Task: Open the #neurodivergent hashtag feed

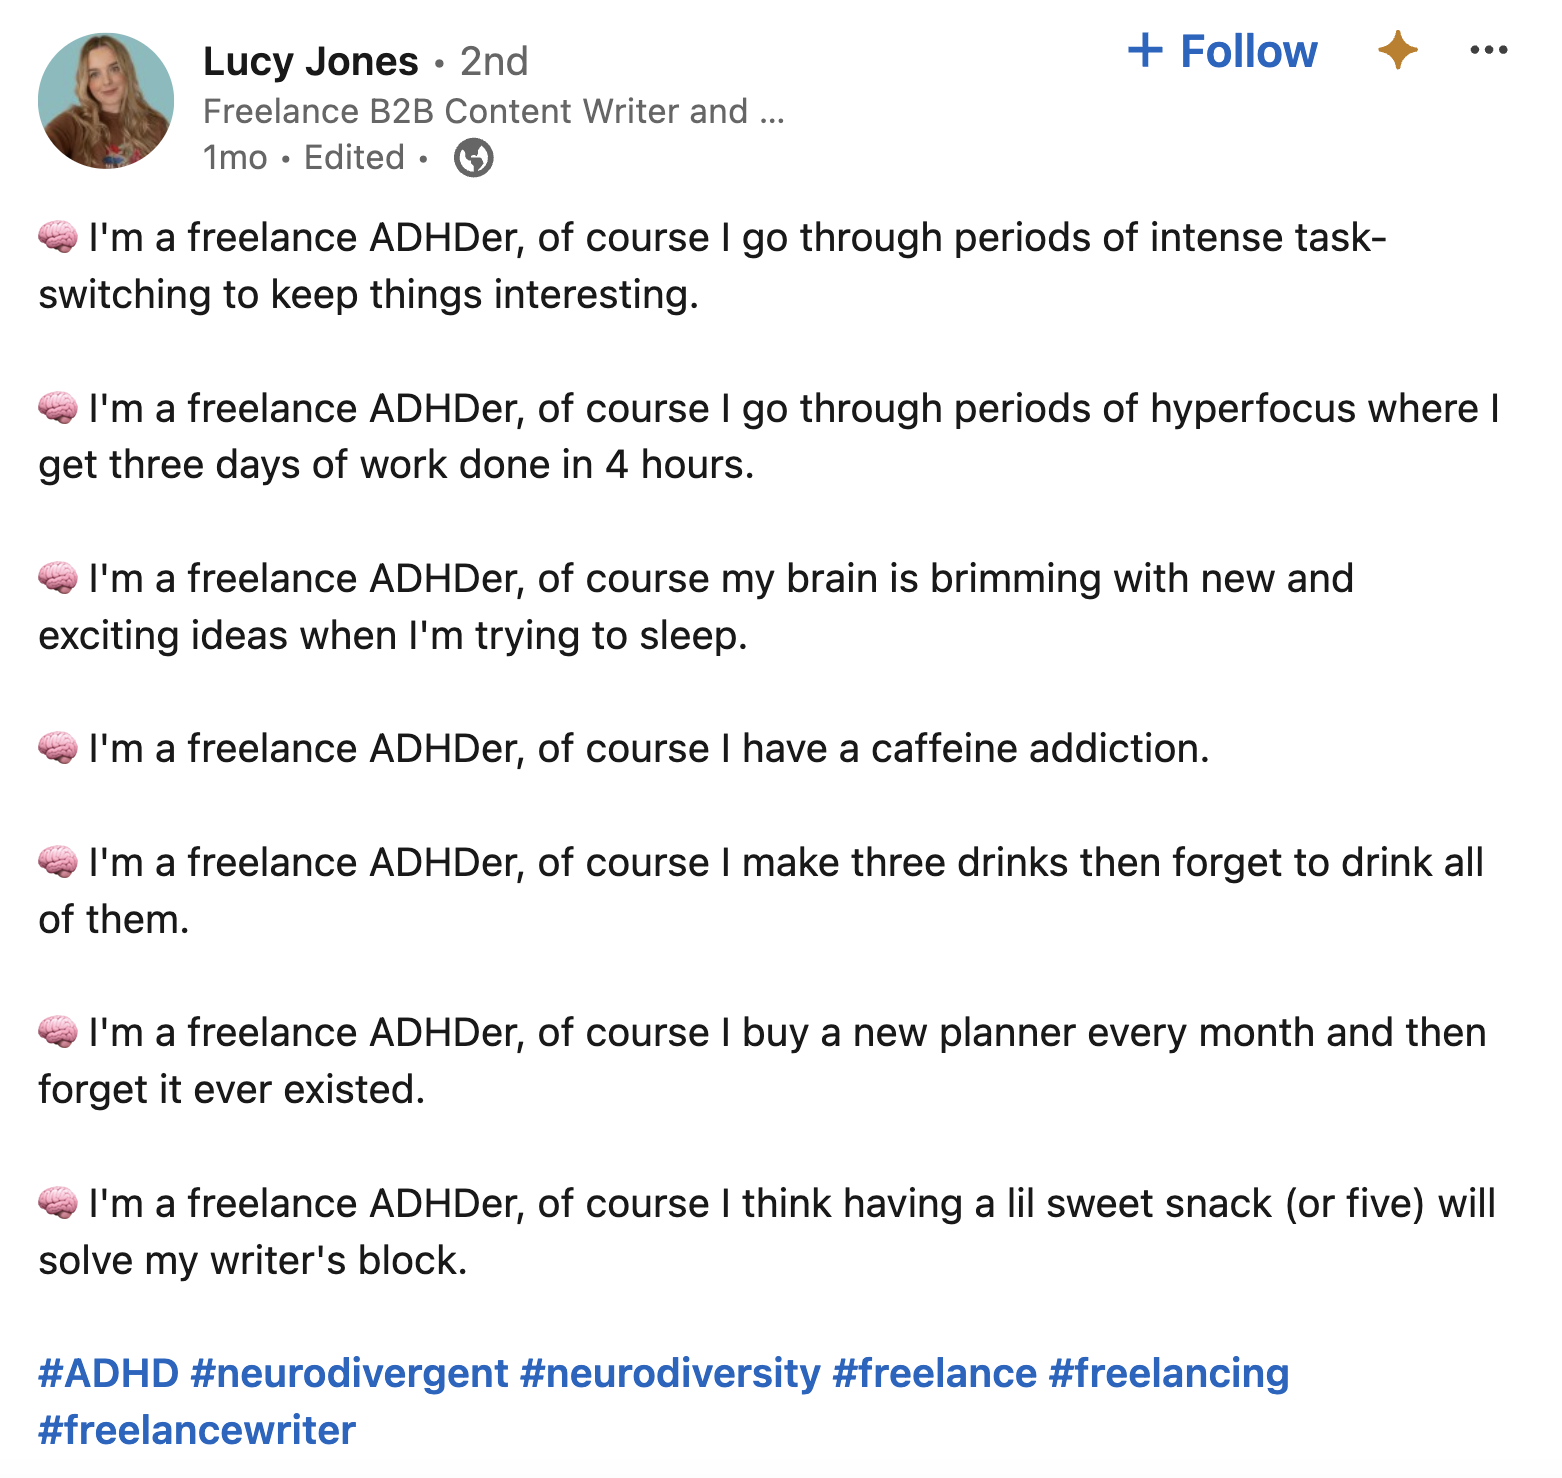Action: click(350, 1373)
